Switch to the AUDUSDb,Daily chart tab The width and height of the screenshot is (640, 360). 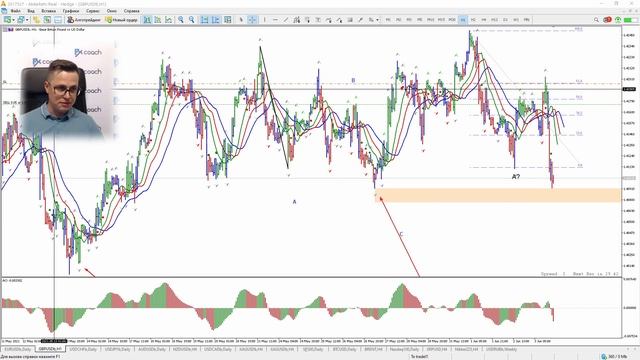tap(152, 349)
